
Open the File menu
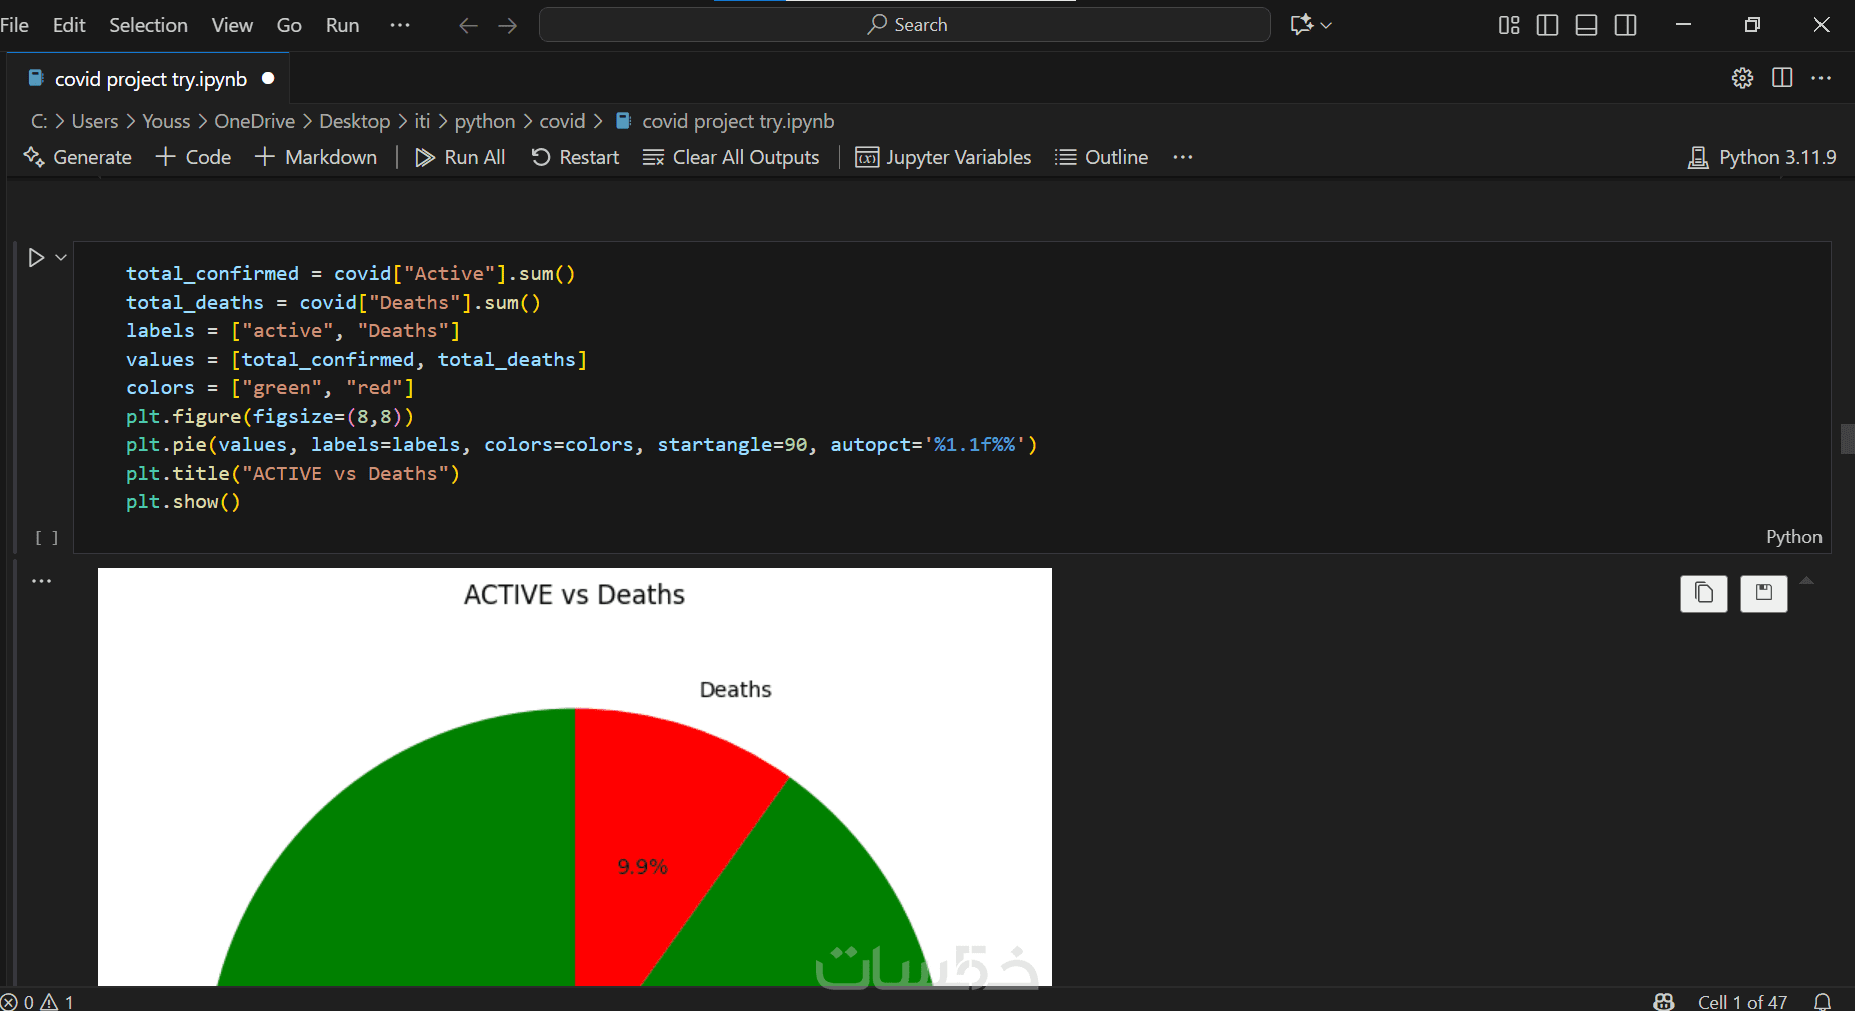(x=14, y=25)
